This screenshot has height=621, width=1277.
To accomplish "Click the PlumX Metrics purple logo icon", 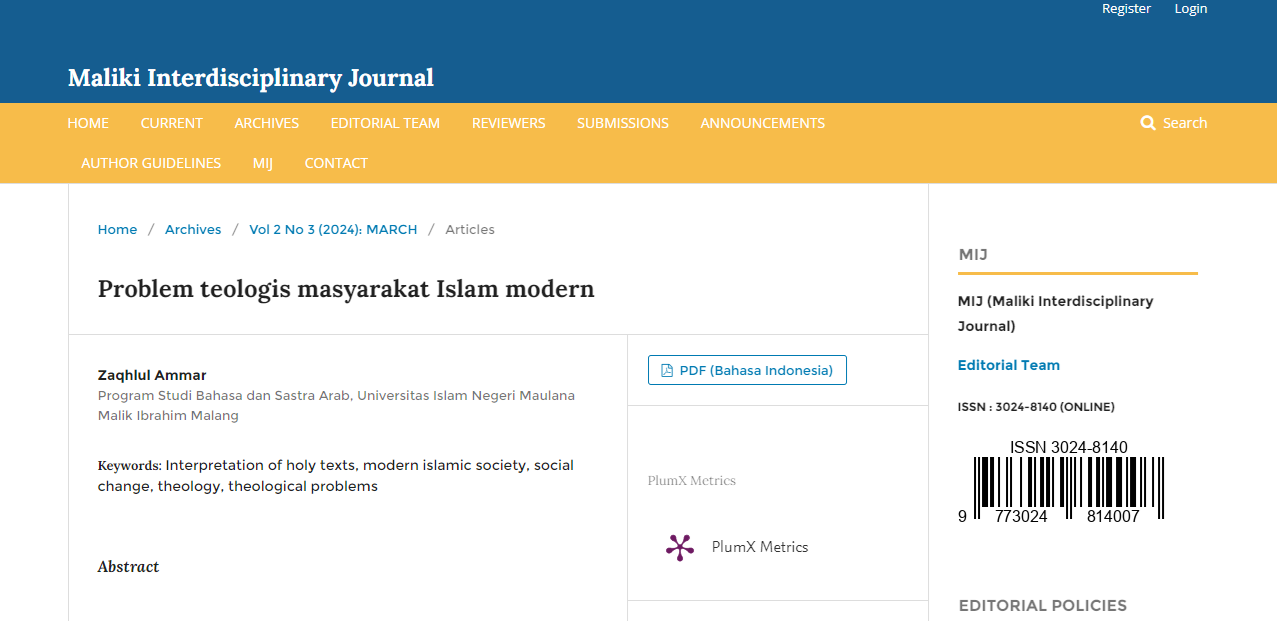I will [680, 547].
